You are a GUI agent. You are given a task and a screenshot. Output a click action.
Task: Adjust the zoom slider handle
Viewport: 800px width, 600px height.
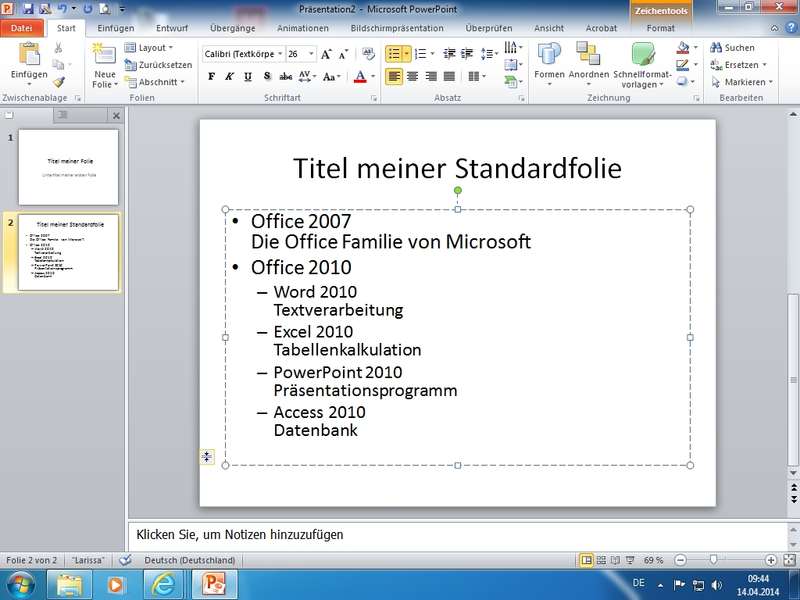(x=713, y=560)
